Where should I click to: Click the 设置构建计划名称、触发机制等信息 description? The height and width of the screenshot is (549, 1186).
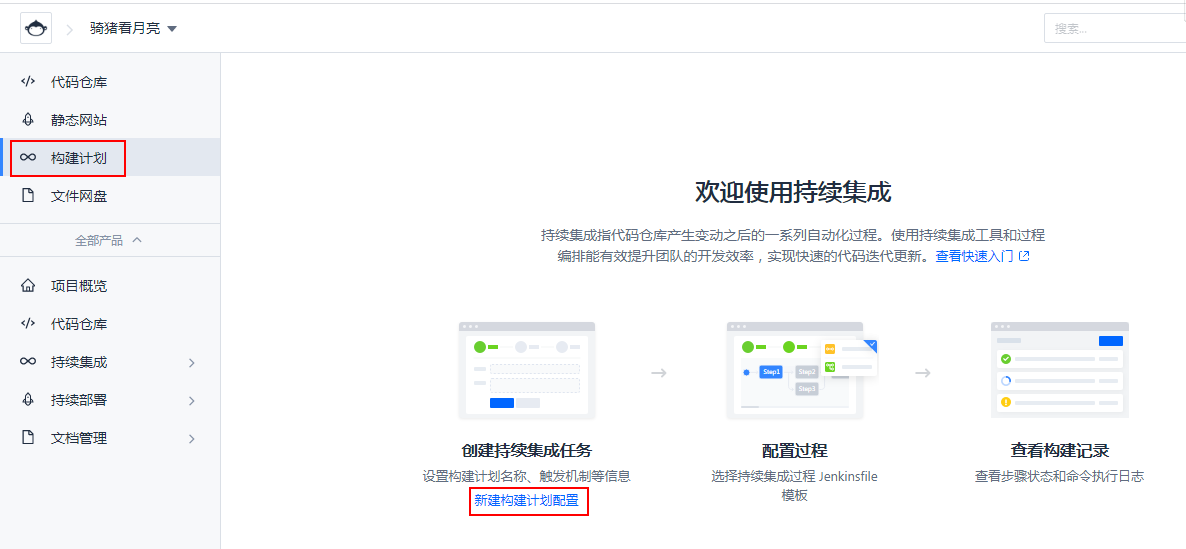(526, 476)
